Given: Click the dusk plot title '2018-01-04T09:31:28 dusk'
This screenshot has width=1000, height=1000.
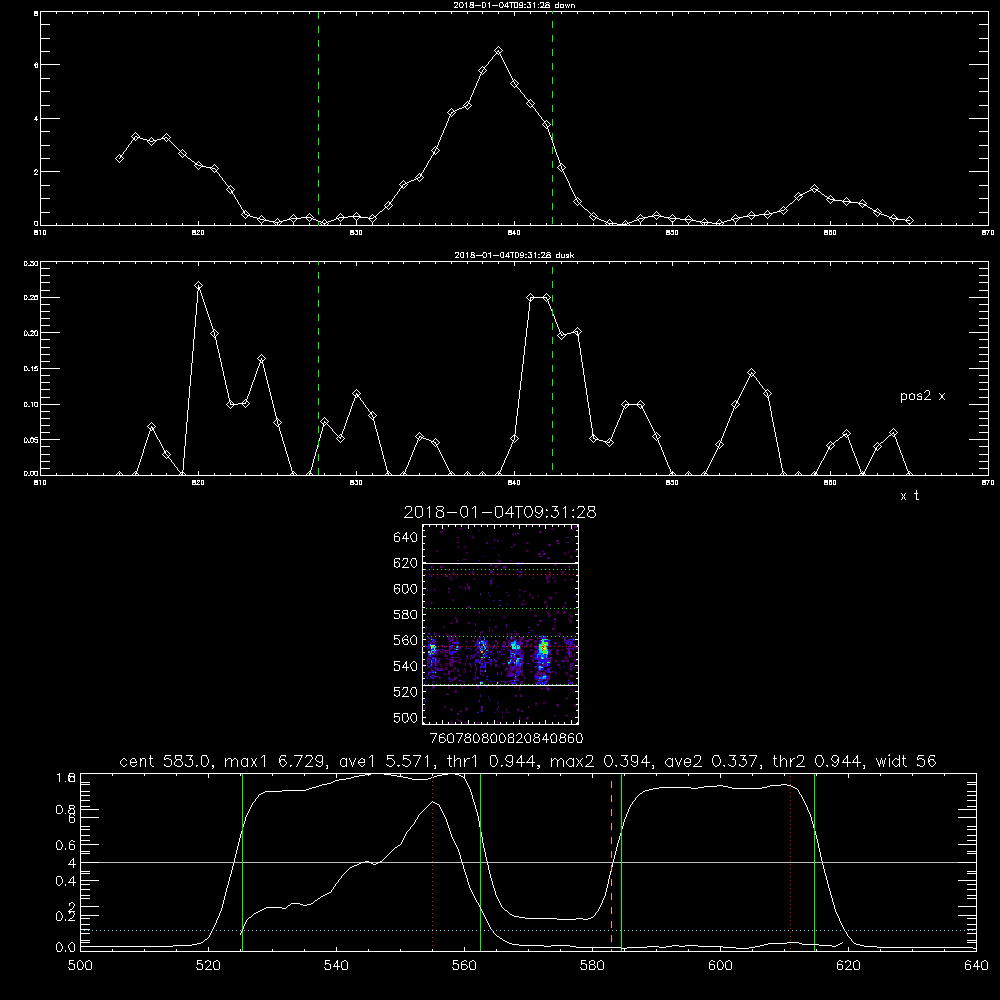Looking at the screenshot, I should (514, 255).
